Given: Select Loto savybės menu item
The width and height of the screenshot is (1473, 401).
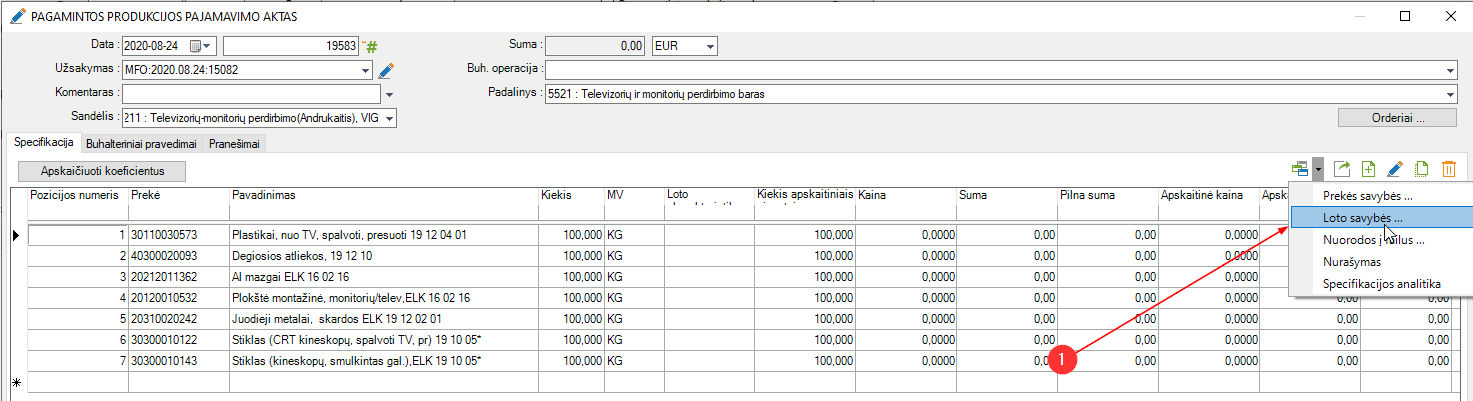Looking at the screenshot, I should 1381,217.
